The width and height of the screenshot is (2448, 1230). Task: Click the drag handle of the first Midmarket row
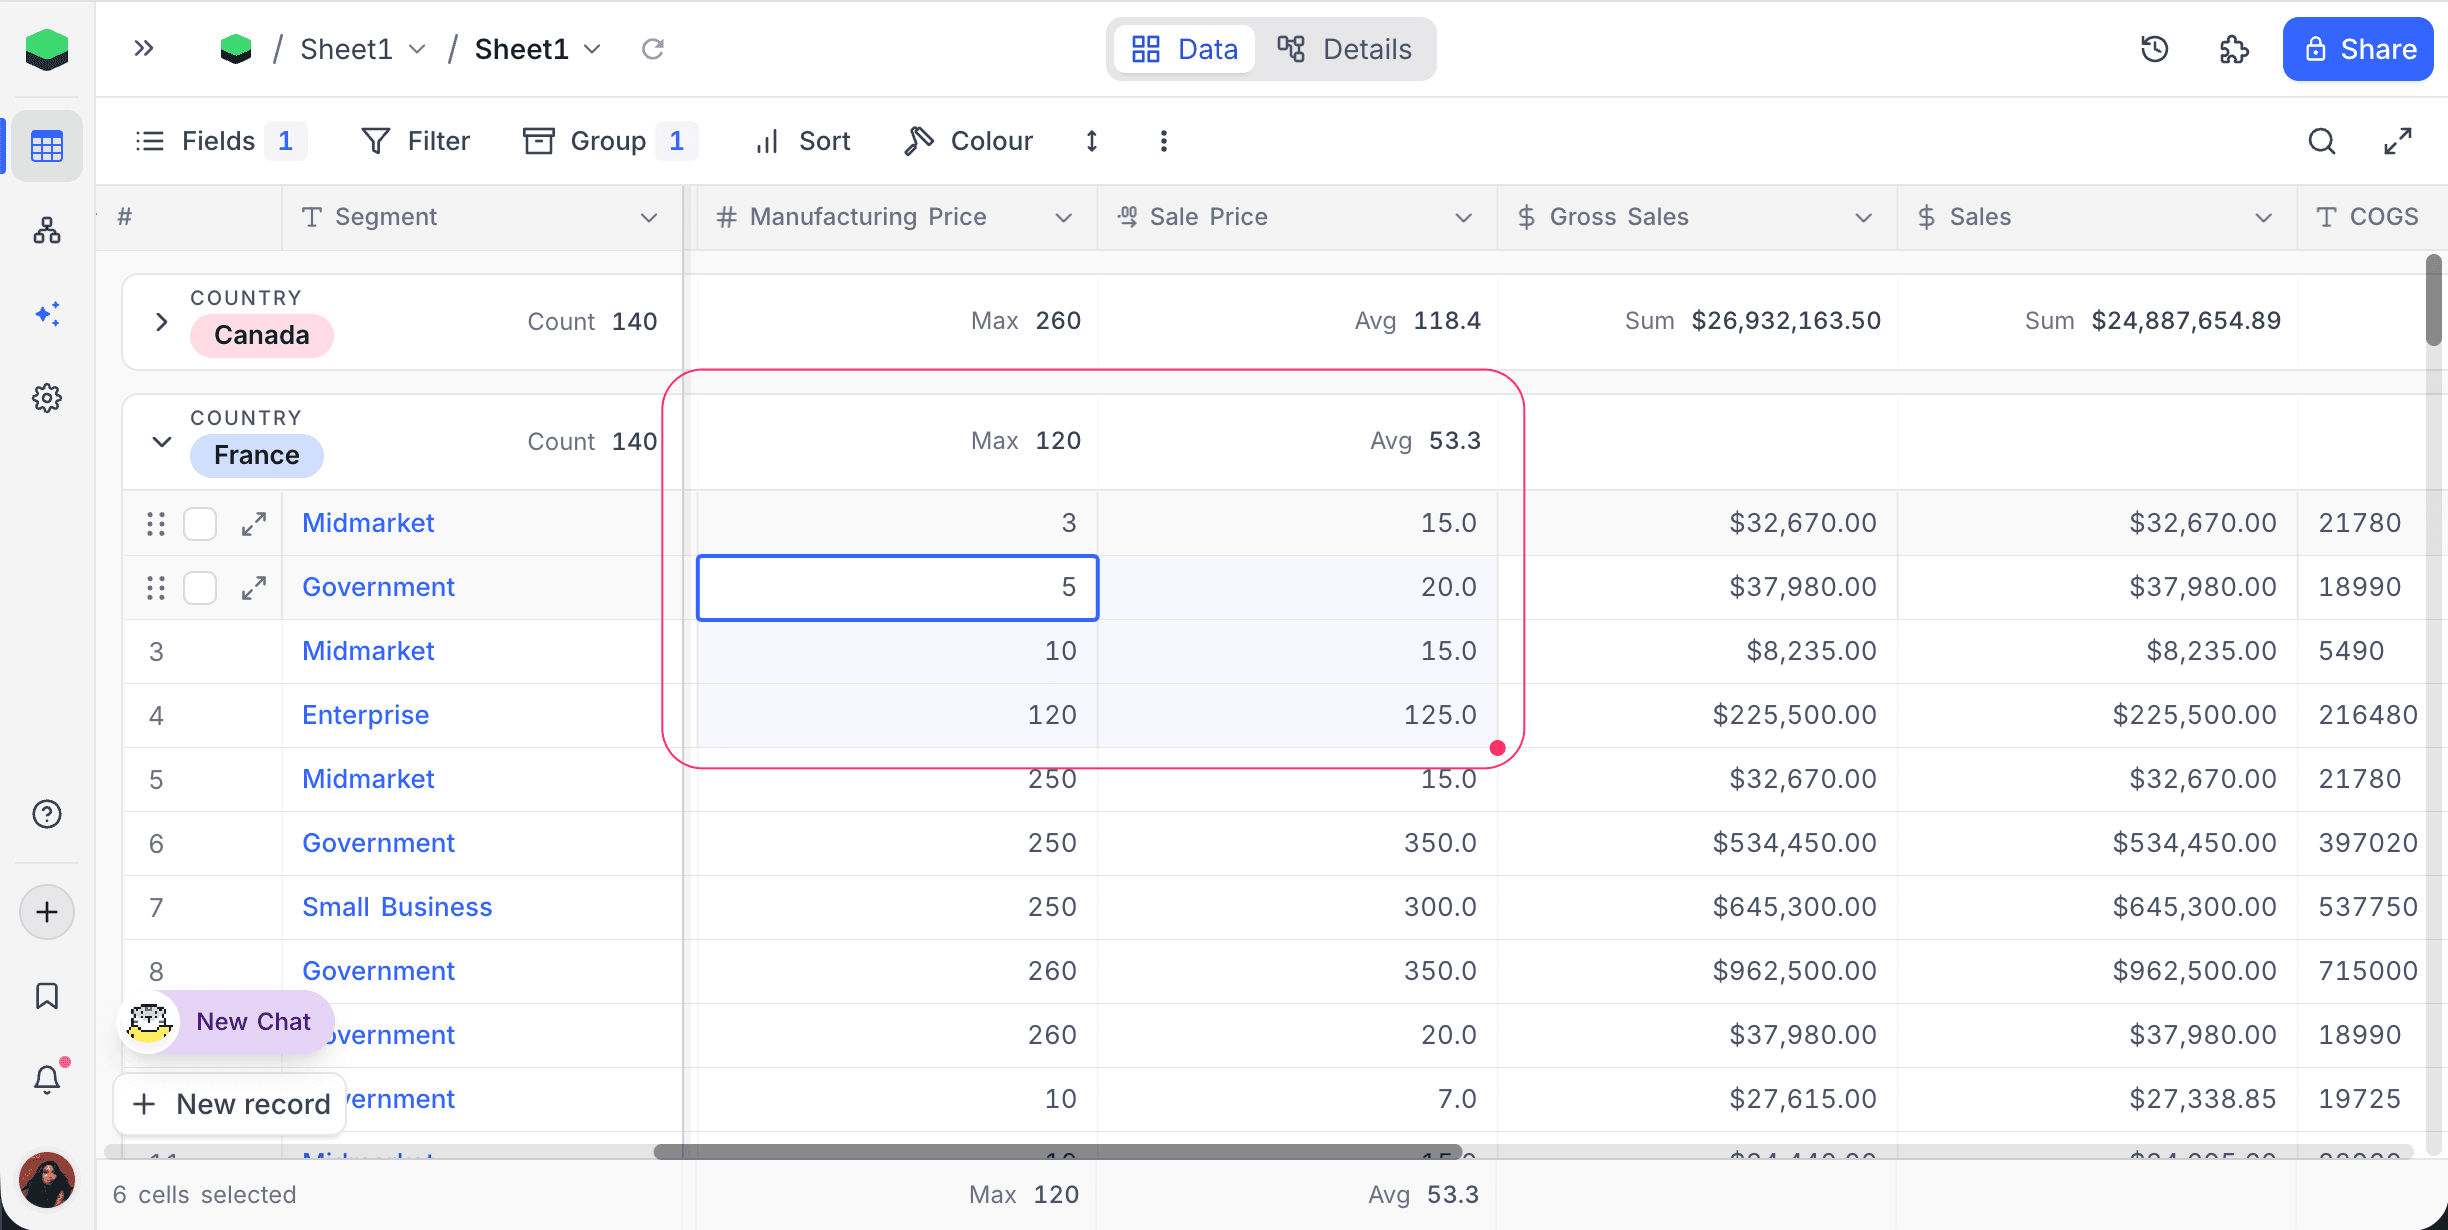pos(156,523)
